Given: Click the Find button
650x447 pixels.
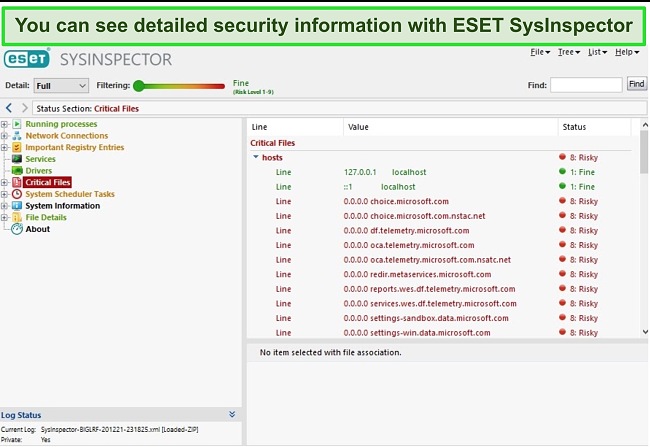Looking at the screenshot, I should point(636,84).
